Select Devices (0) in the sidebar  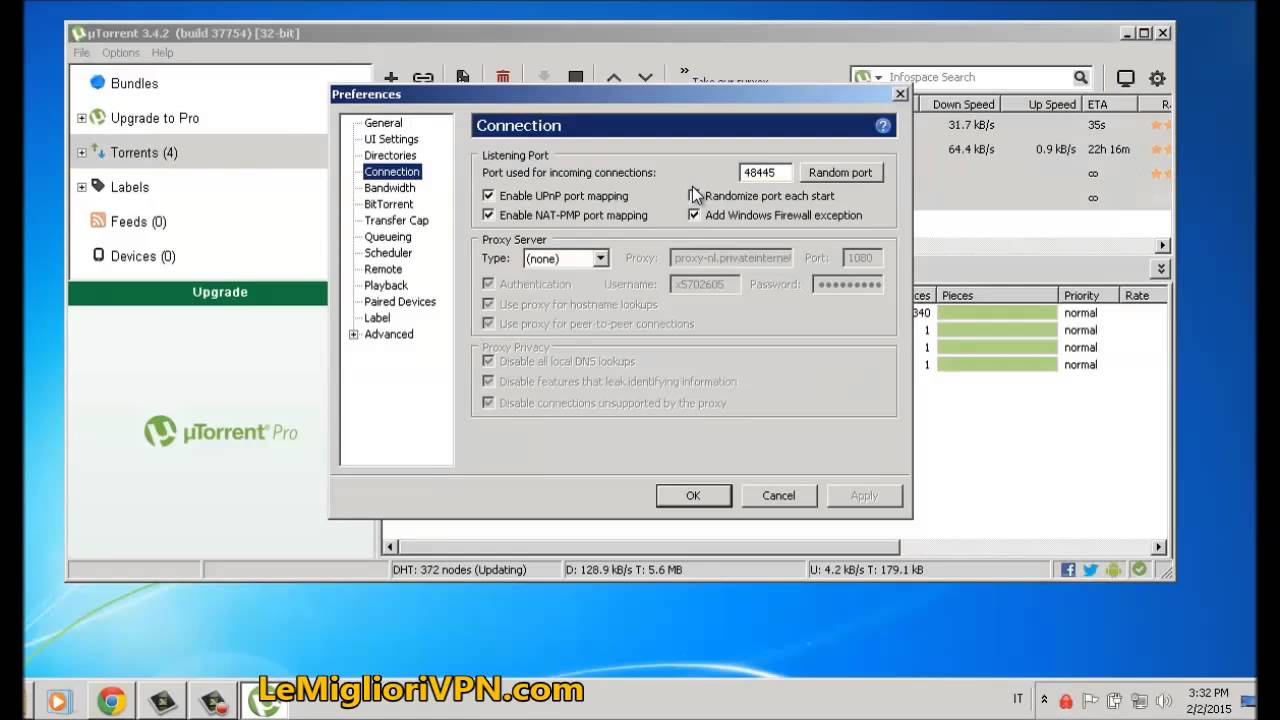(x=133, y=257)
